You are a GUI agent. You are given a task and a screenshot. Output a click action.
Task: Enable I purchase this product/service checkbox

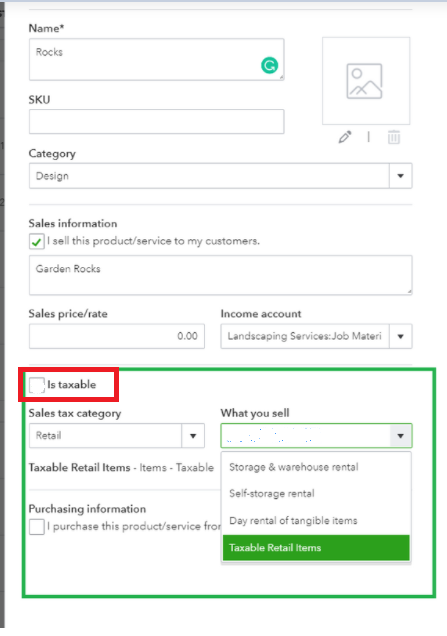(37, 526)
